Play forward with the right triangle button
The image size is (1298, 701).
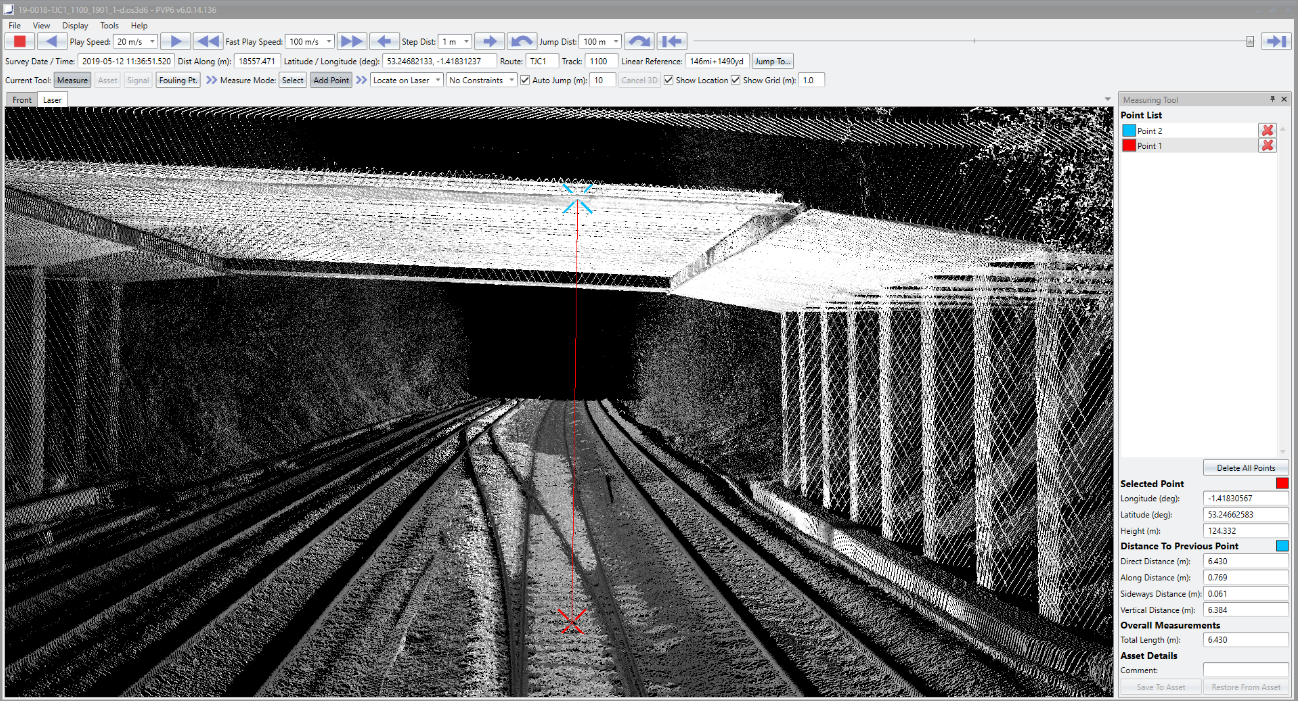[175, 41]
